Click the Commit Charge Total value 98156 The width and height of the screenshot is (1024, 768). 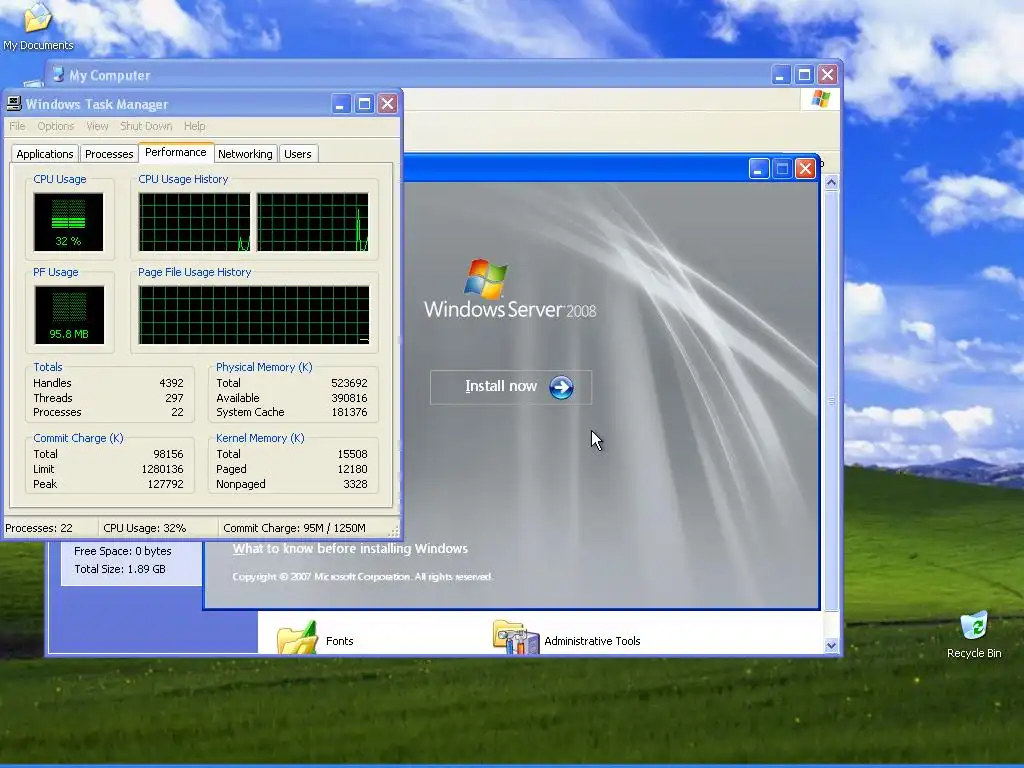[168, 454]
